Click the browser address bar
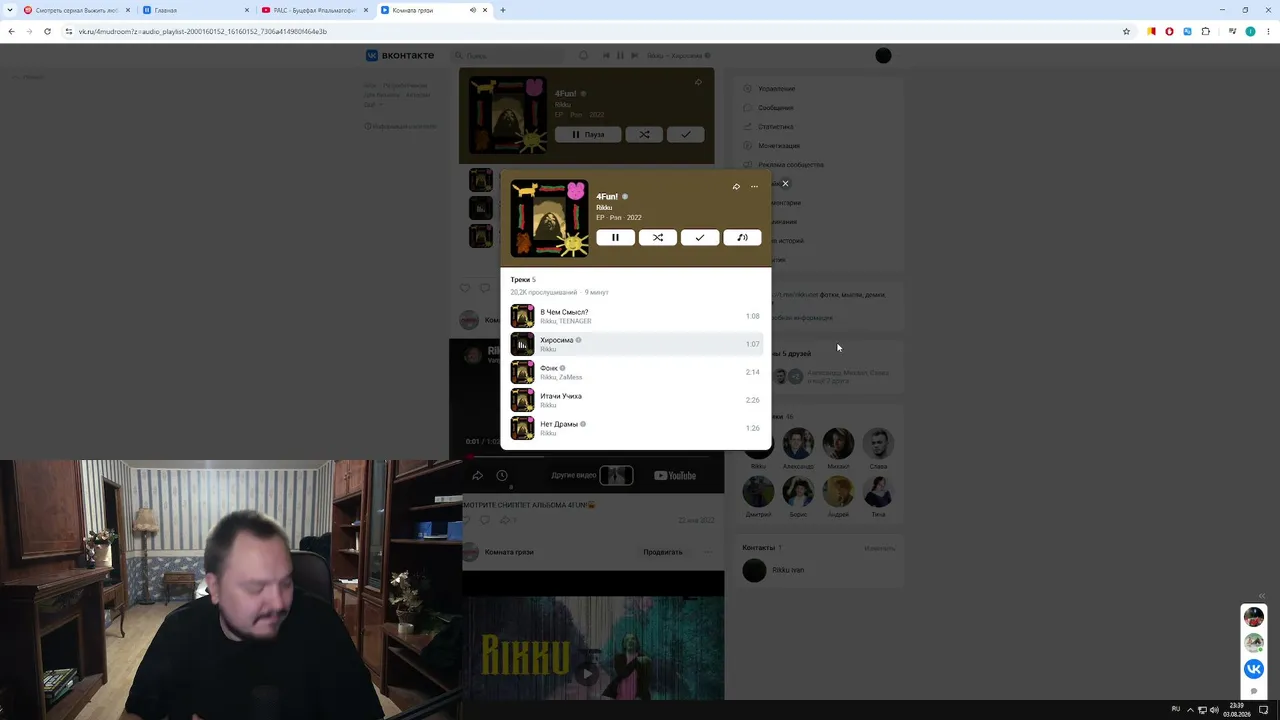The image size is (1280, 720). coord(590,31)
